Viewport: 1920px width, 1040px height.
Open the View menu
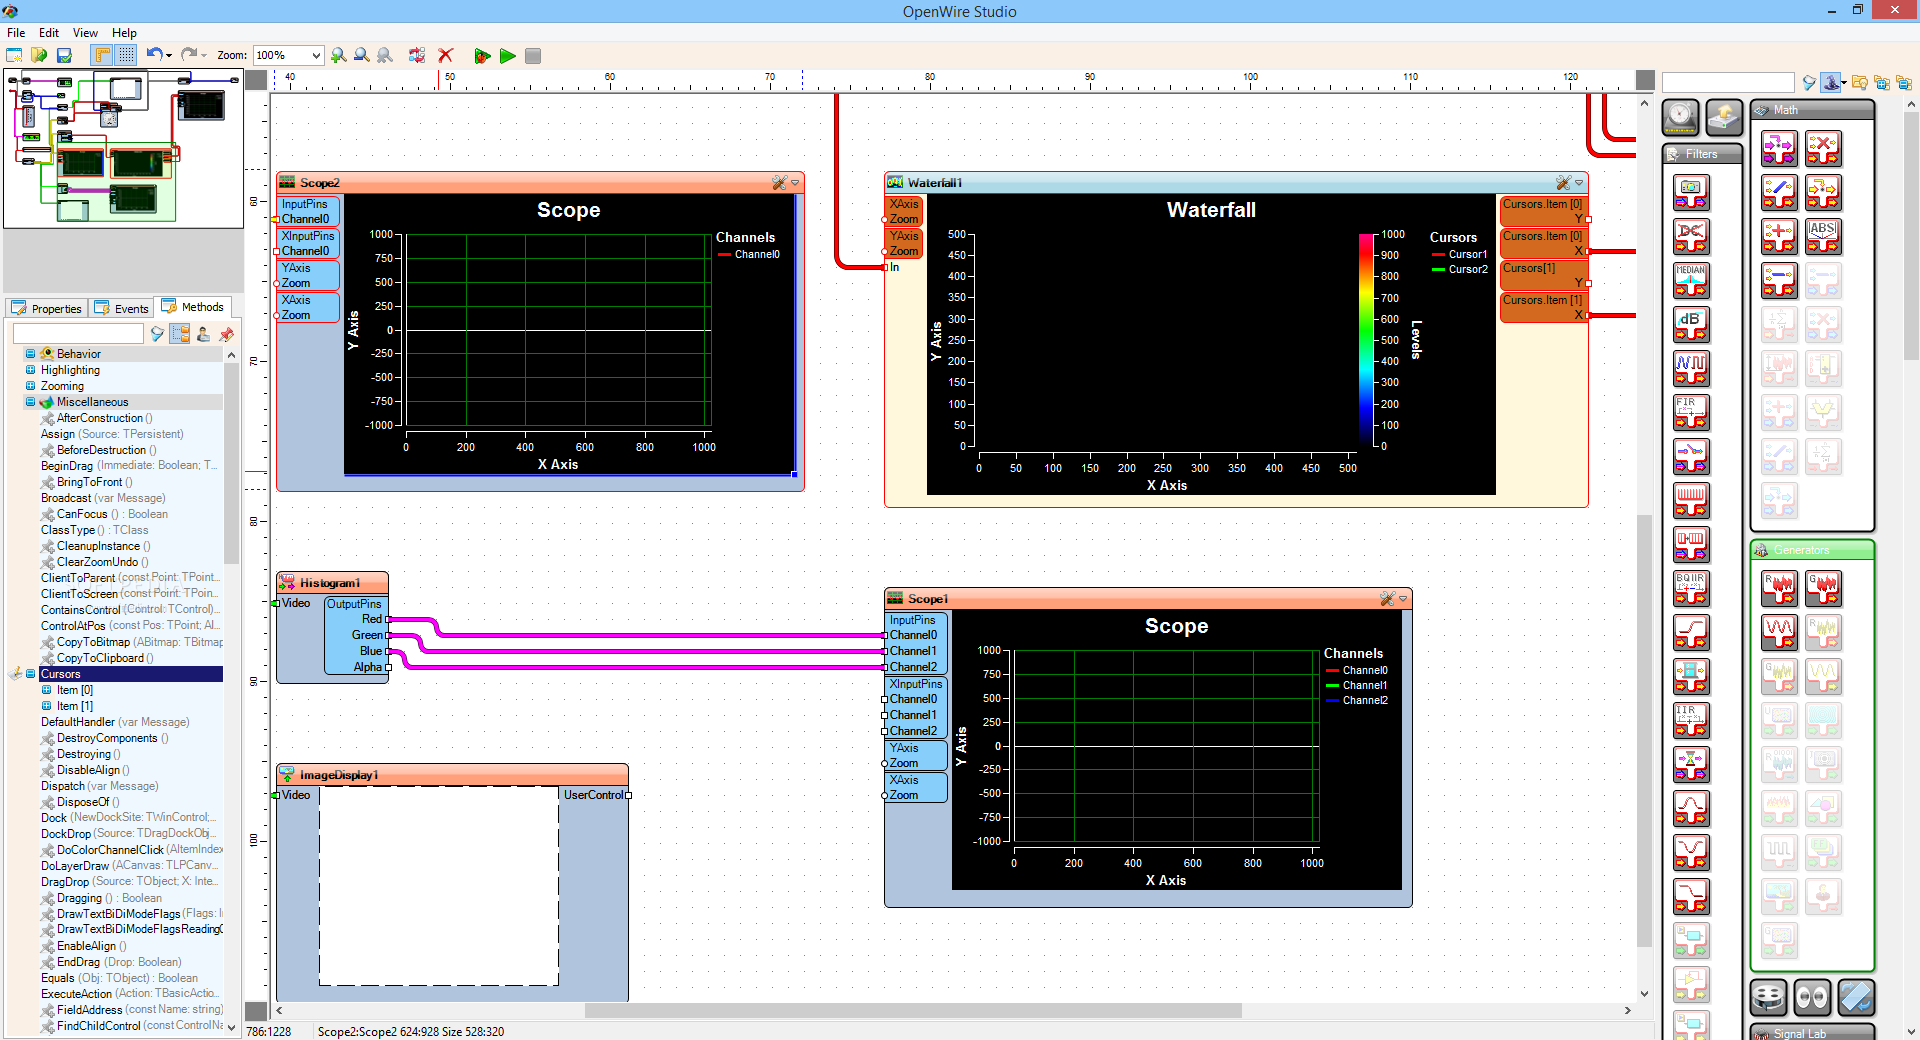[x=85, y=33]
